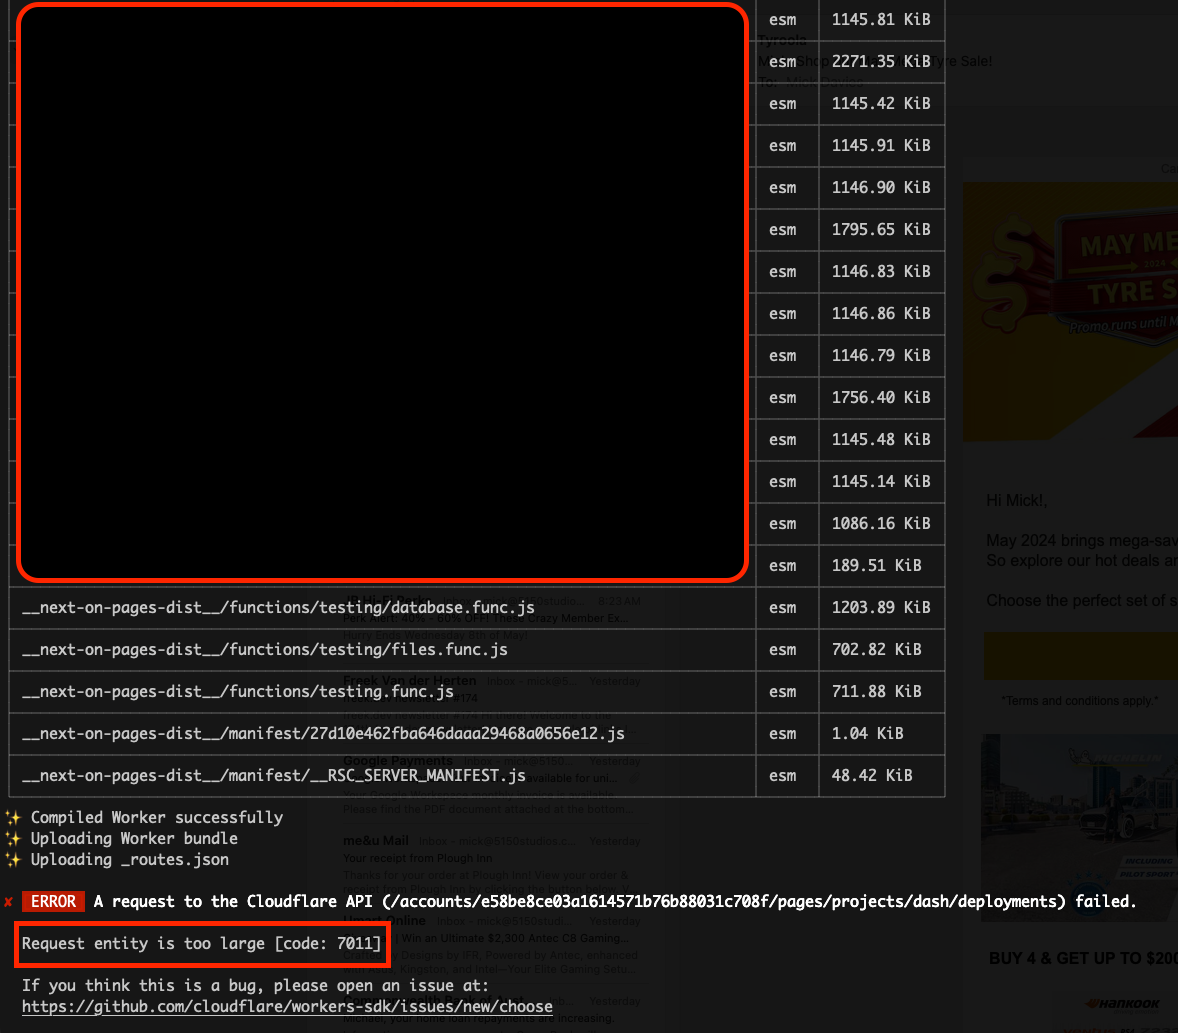
Task: Click the red ERROR badge in the terminal
Action: click(x=53, y=900)
